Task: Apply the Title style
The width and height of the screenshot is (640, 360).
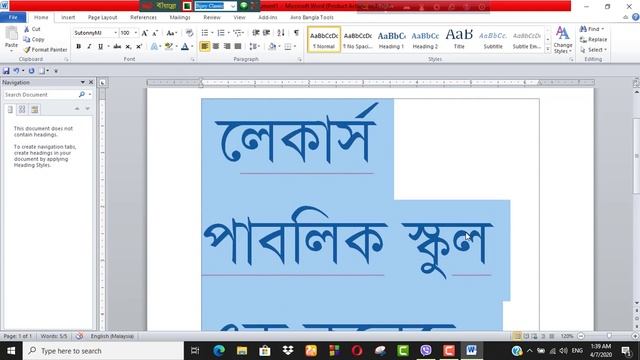Action: pos(459,40)
